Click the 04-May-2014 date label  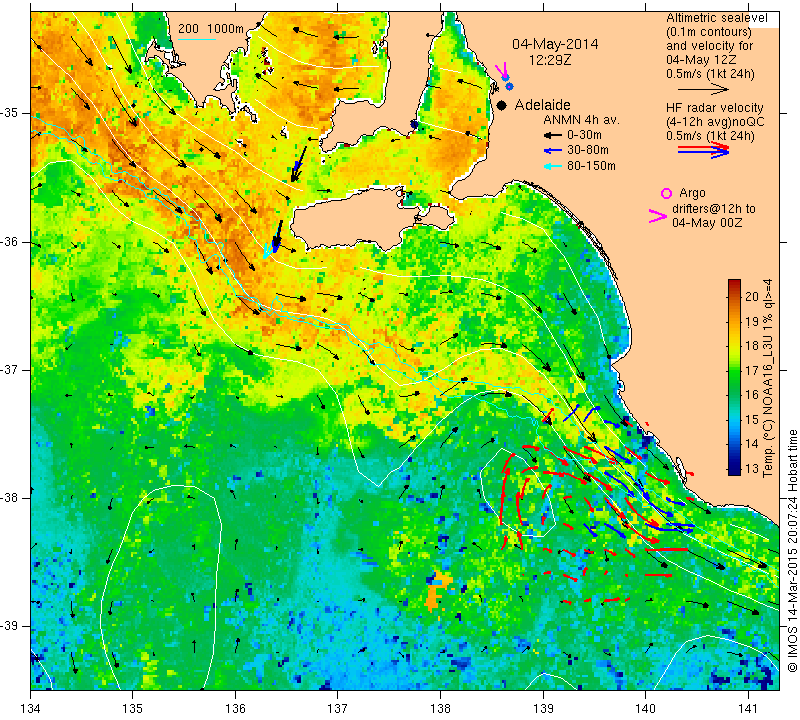[x=556, y=44]
